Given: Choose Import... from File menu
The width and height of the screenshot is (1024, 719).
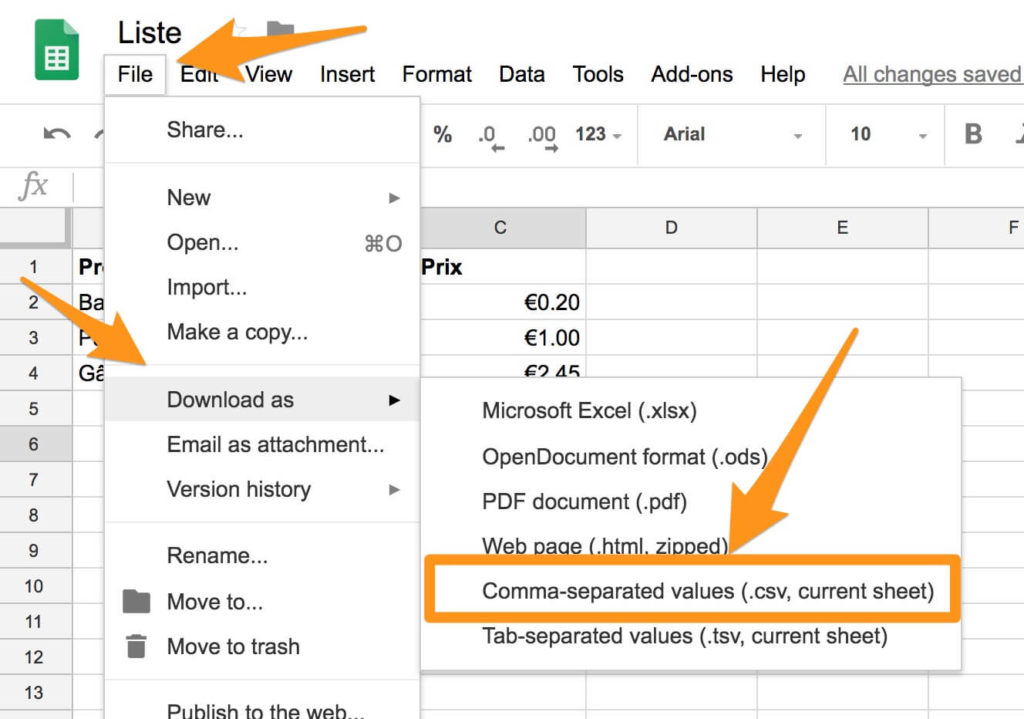Looking at the screenshot, I should [x=262, y=287].
